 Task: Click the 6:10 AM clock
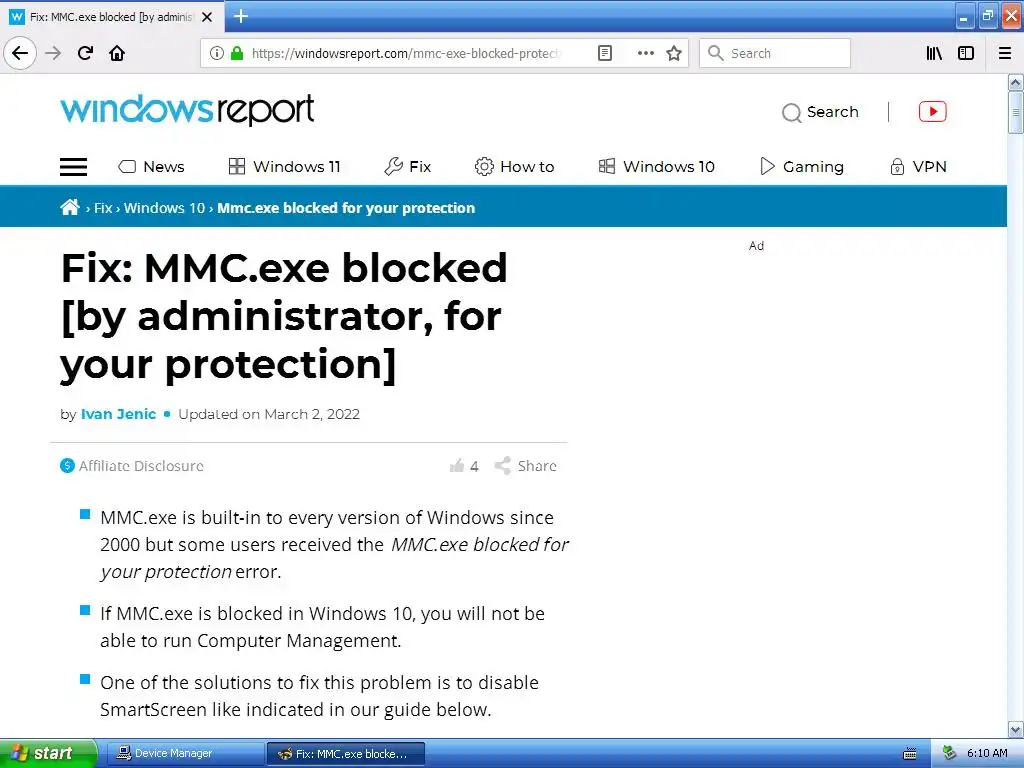tap(987, 753)
